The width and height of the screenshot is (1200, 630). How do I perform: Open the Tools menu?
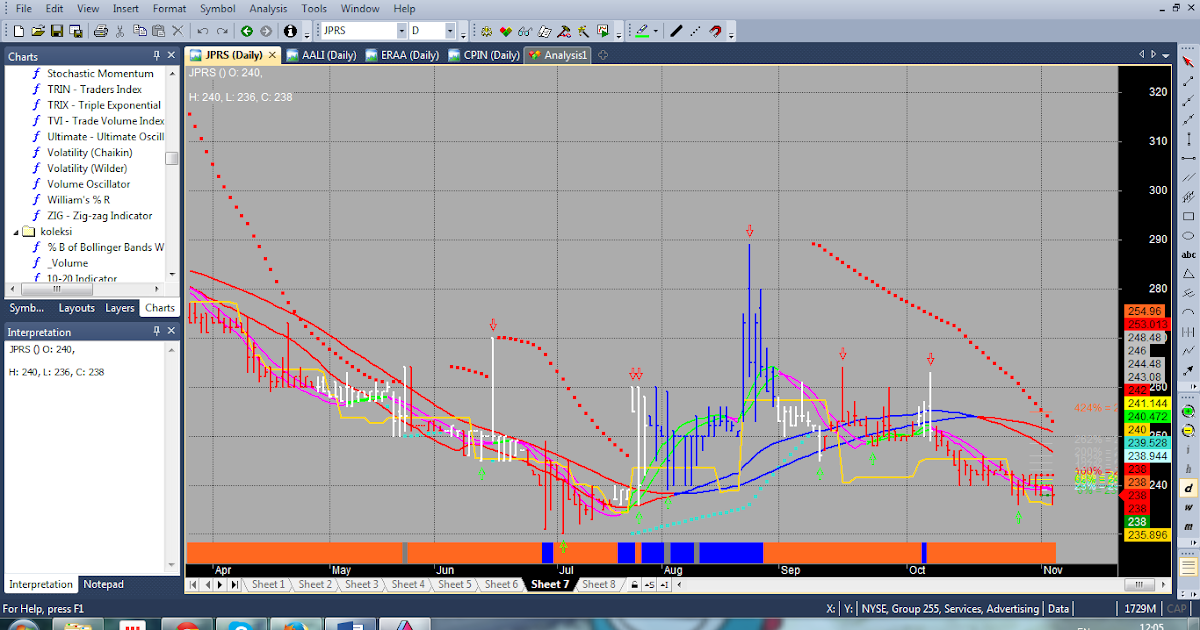[x=314, y=8]
